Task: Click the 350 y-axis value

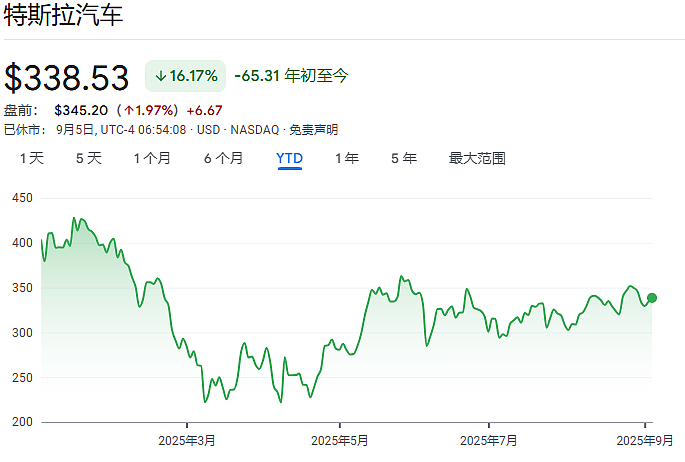Action: 22,288
